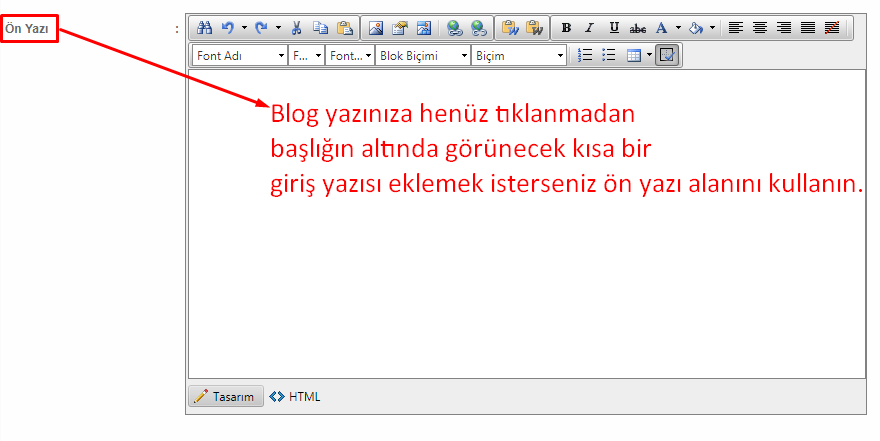Image resolution: width=880 pixels, height=441 pixels.
Task: Open the background color picker arrow
Action: [x=712, y=27]
